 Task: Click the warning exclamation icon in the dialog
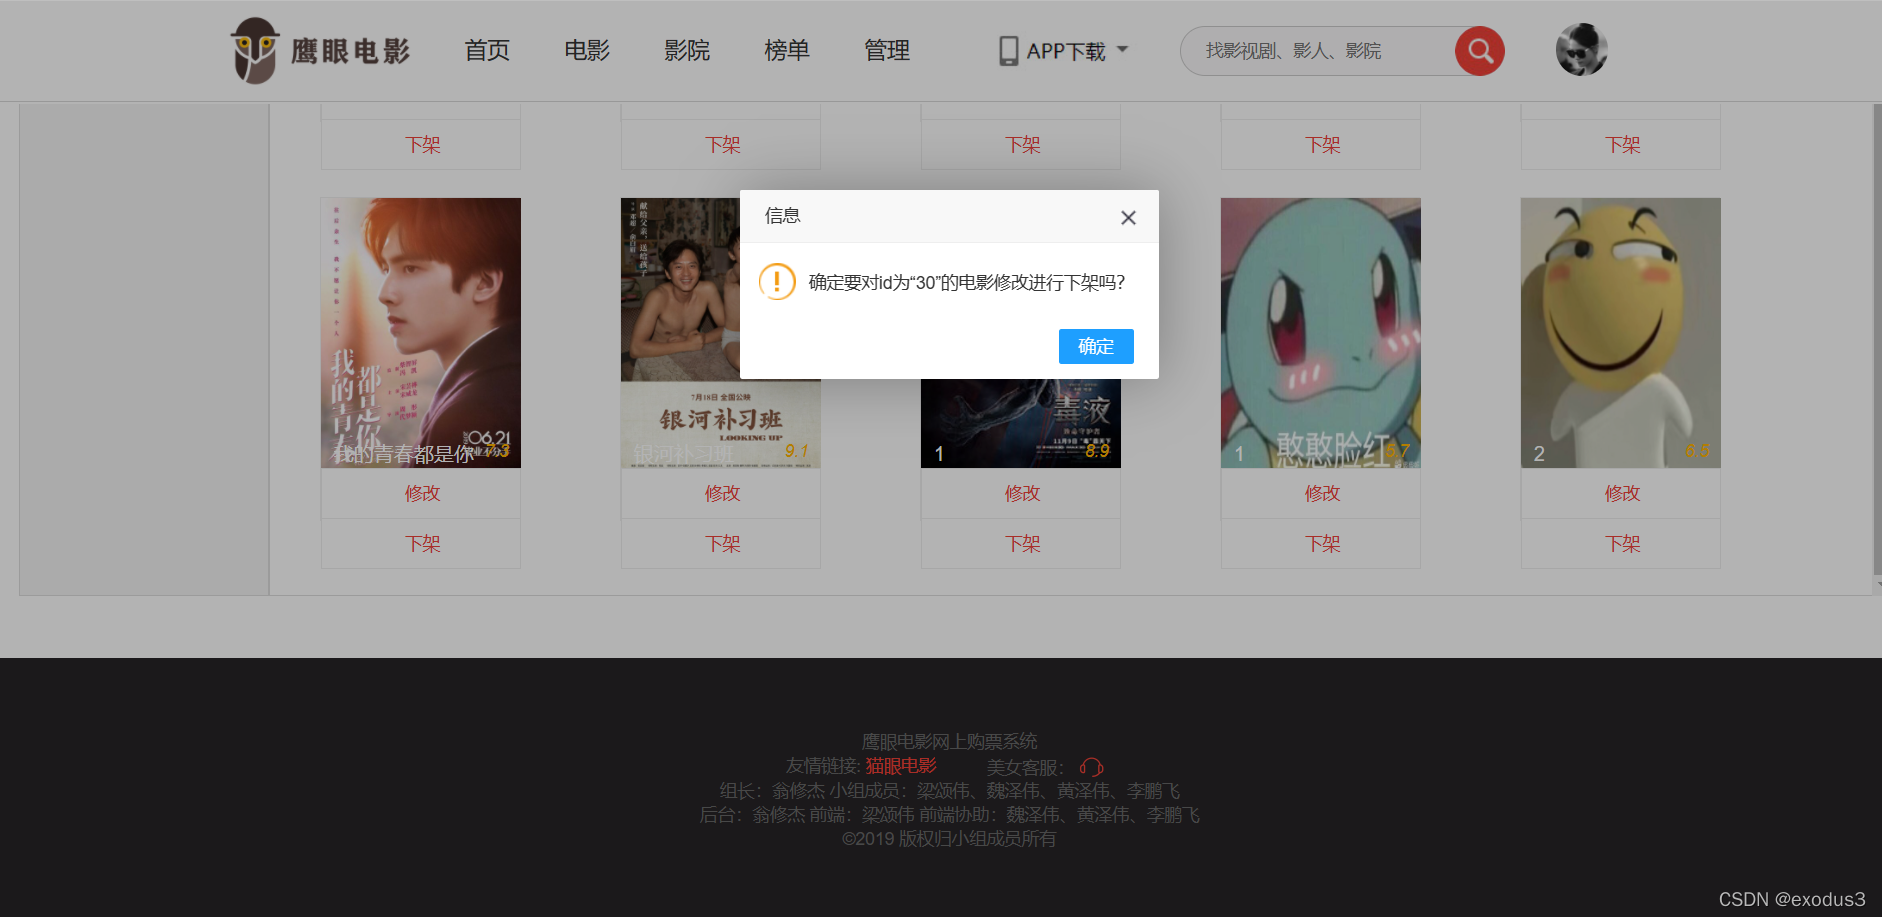point(777,282)
